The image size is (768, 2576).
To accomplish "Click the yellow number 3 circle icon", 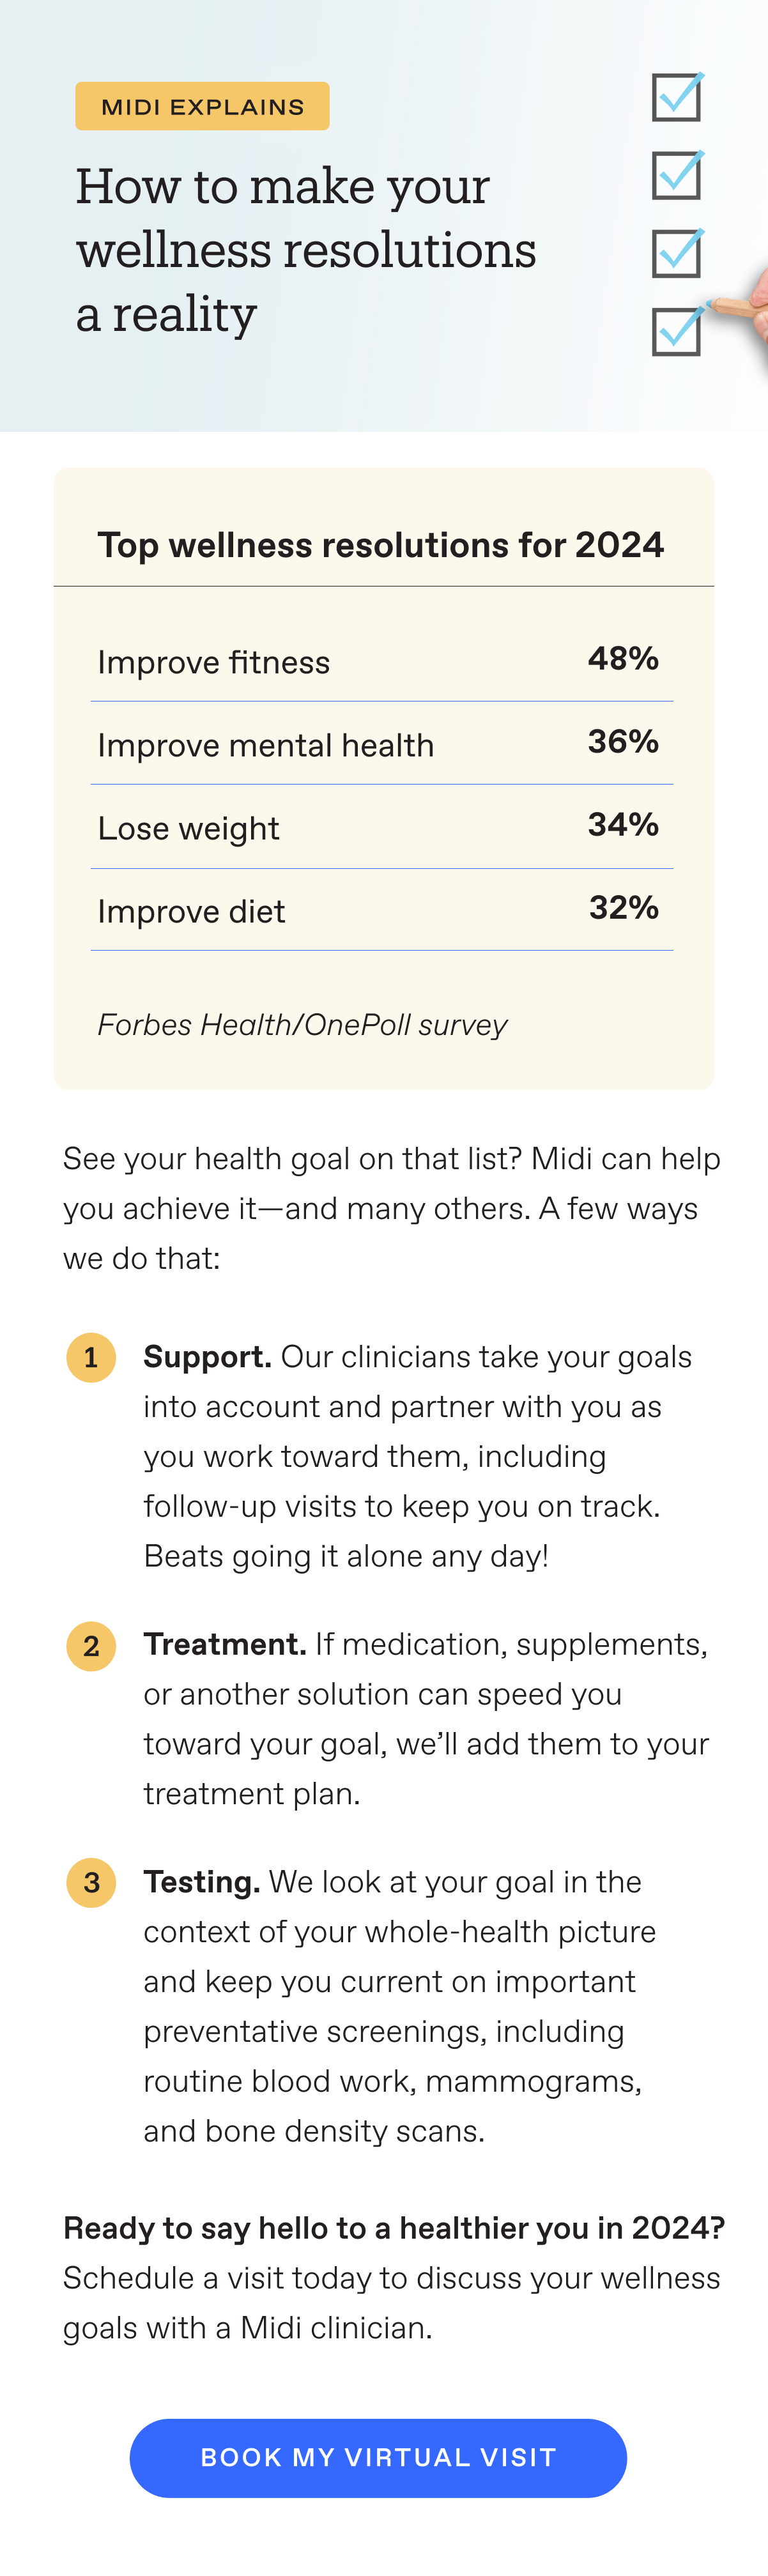I will click(91, 1882).
